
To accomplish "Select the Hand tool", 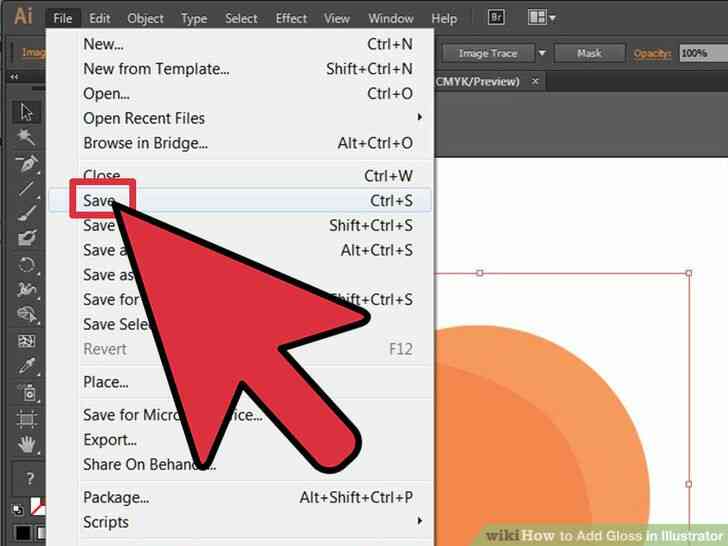I will pyautogui.click(x=26, y=445).
